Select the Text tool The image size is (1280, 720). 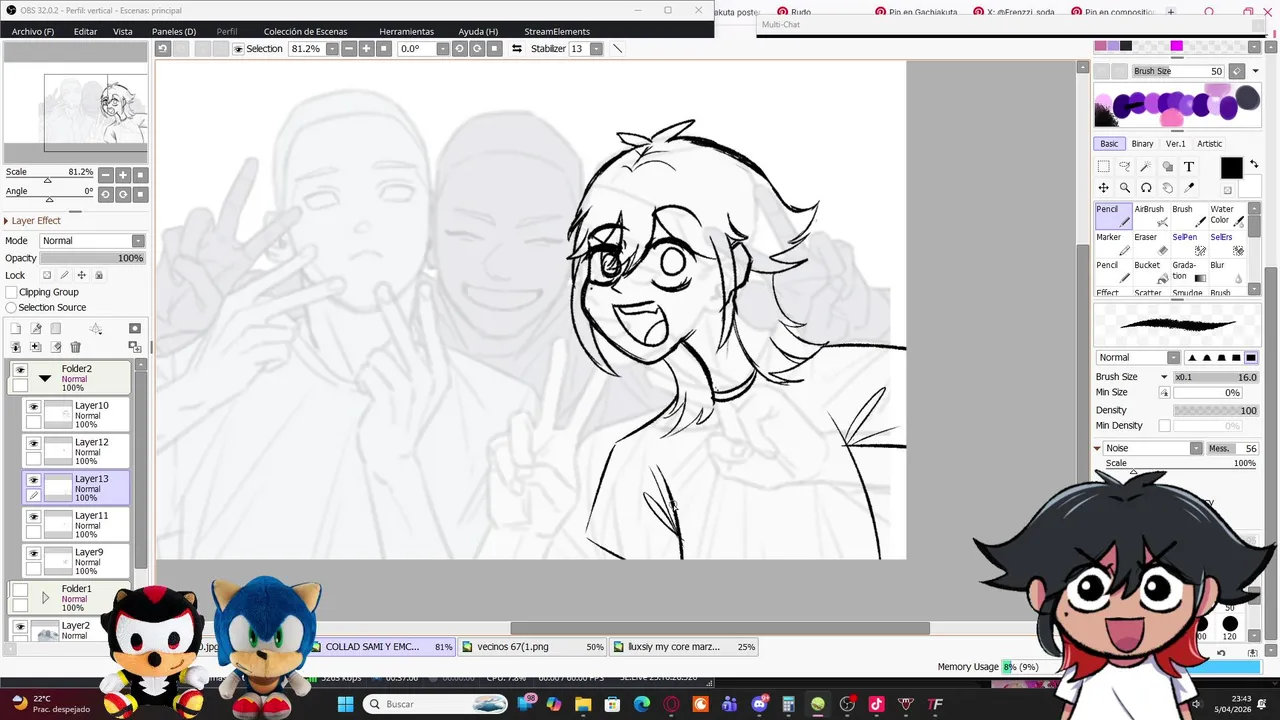1189,167
